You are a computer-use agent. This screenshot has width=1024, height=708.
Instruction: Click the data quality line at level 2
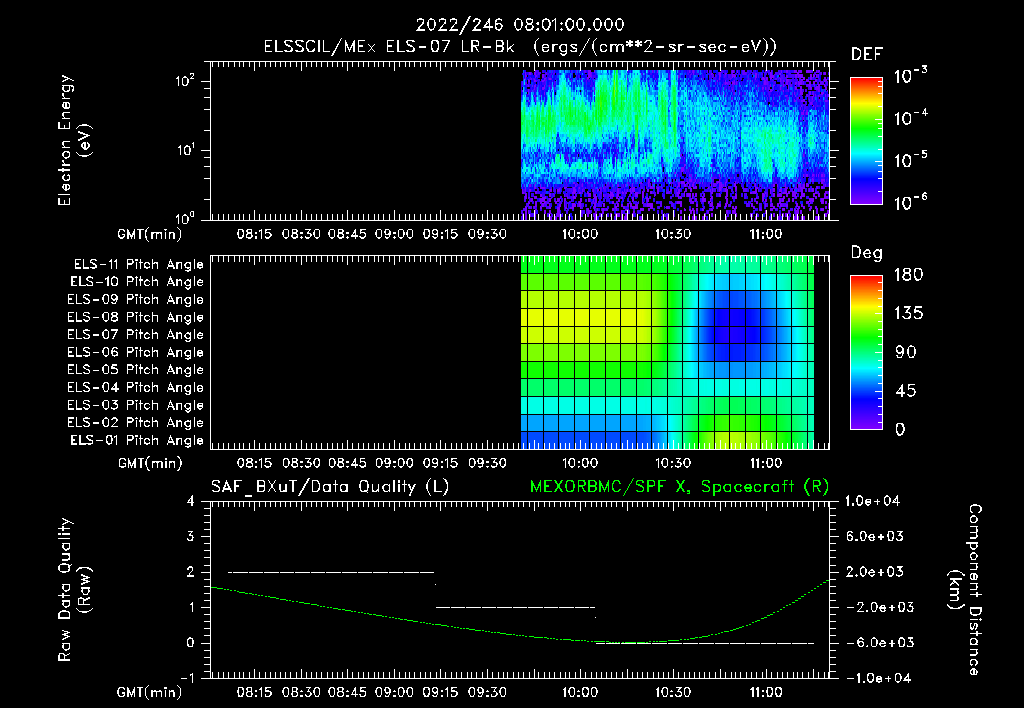[x=330, y=572]
